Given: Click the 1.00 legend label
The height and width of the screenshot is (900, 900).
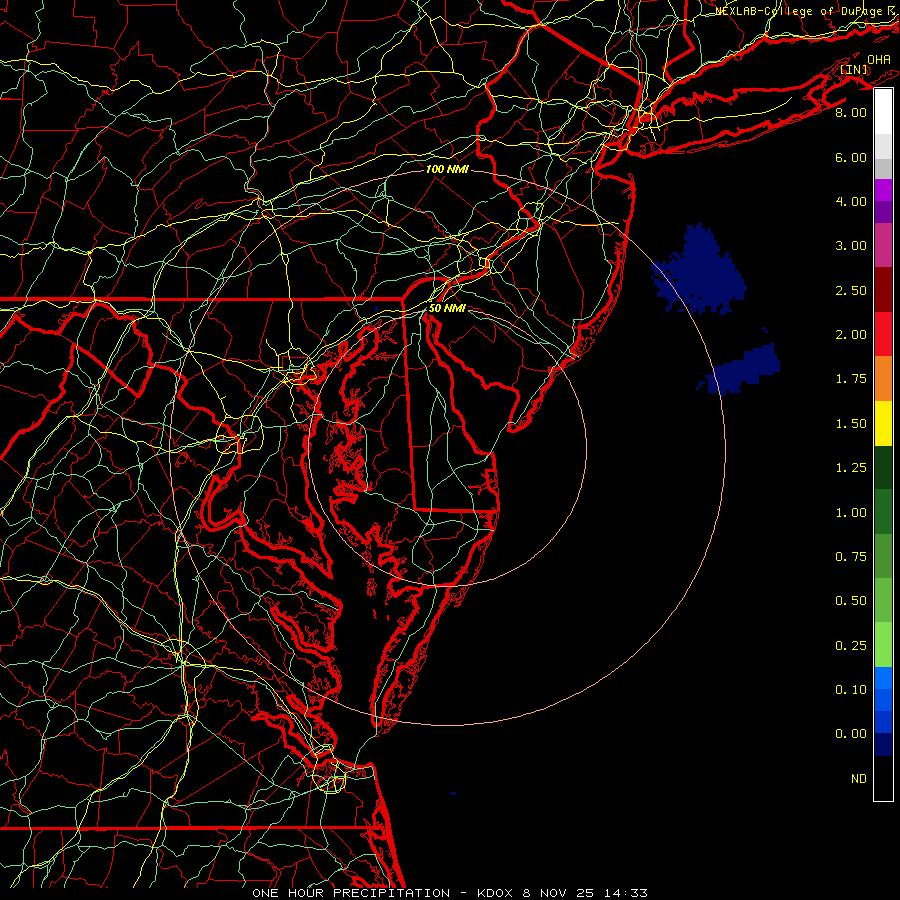Looking at the screenshot, I should click(851, 513).
